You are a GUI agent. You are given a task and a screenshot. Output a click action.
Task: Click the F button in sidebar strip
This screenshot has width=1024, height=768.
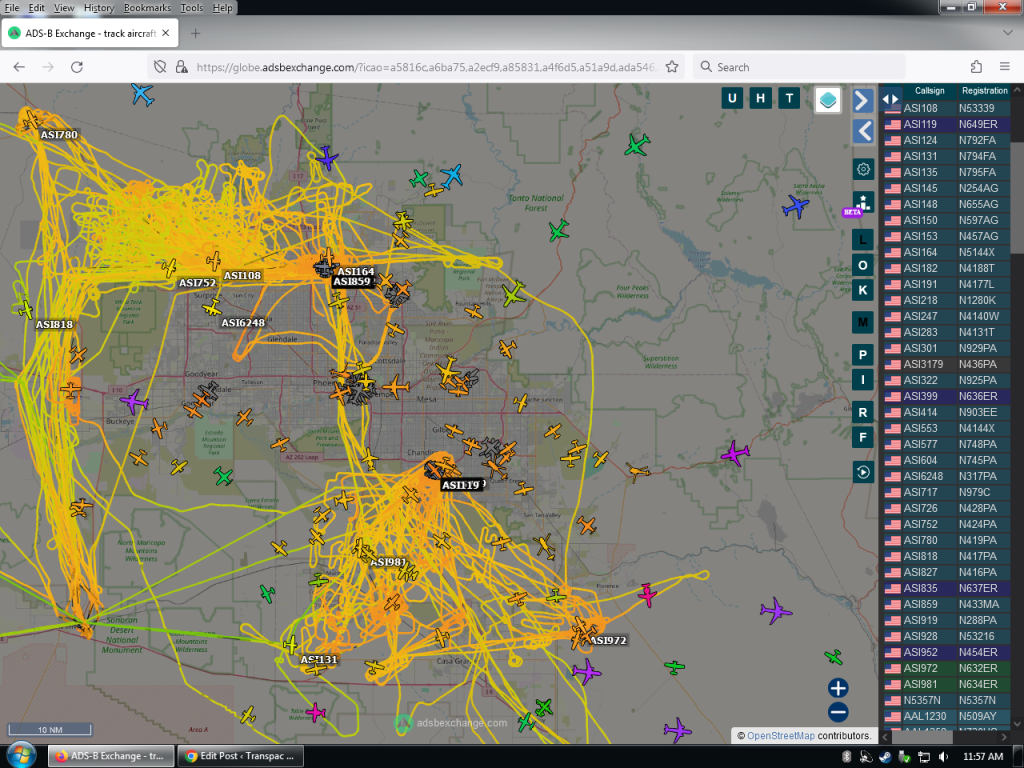pyautogui.click(x=863, y=437)
